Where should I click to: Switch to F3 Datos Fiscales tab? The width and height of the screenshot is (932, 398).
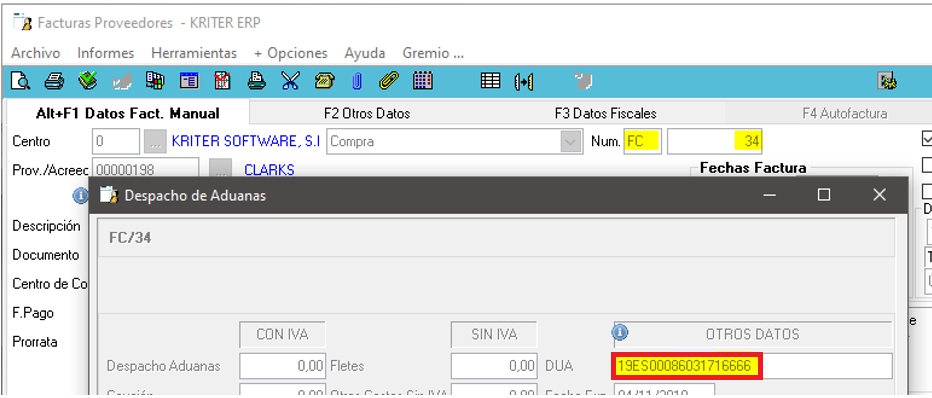pyautogui.click(x=606, y=113)
